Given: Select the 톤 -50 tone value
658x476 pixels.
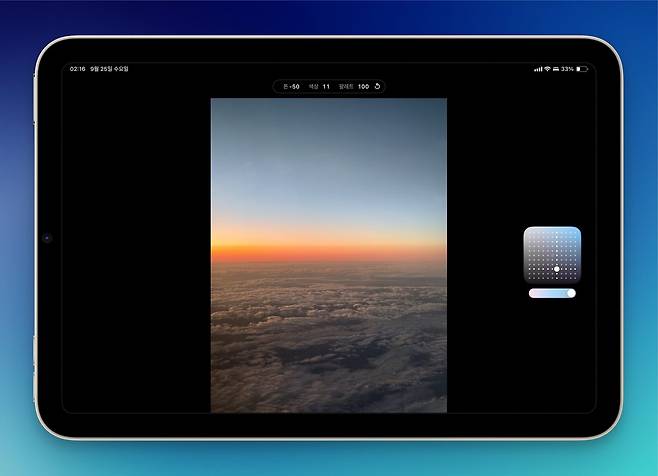Looking at the screenshot, I should coord(292,87).
